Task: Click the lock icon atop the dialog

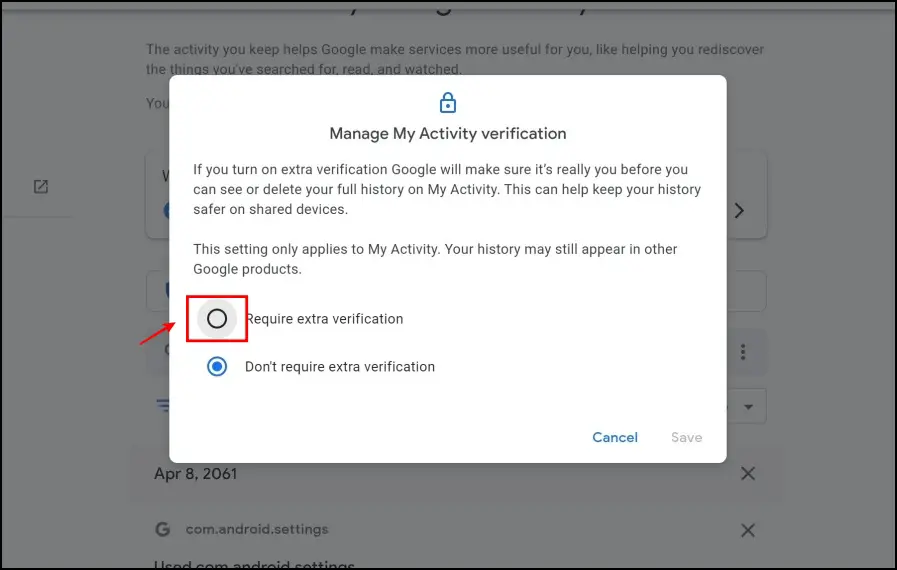Action: point(447,103)
